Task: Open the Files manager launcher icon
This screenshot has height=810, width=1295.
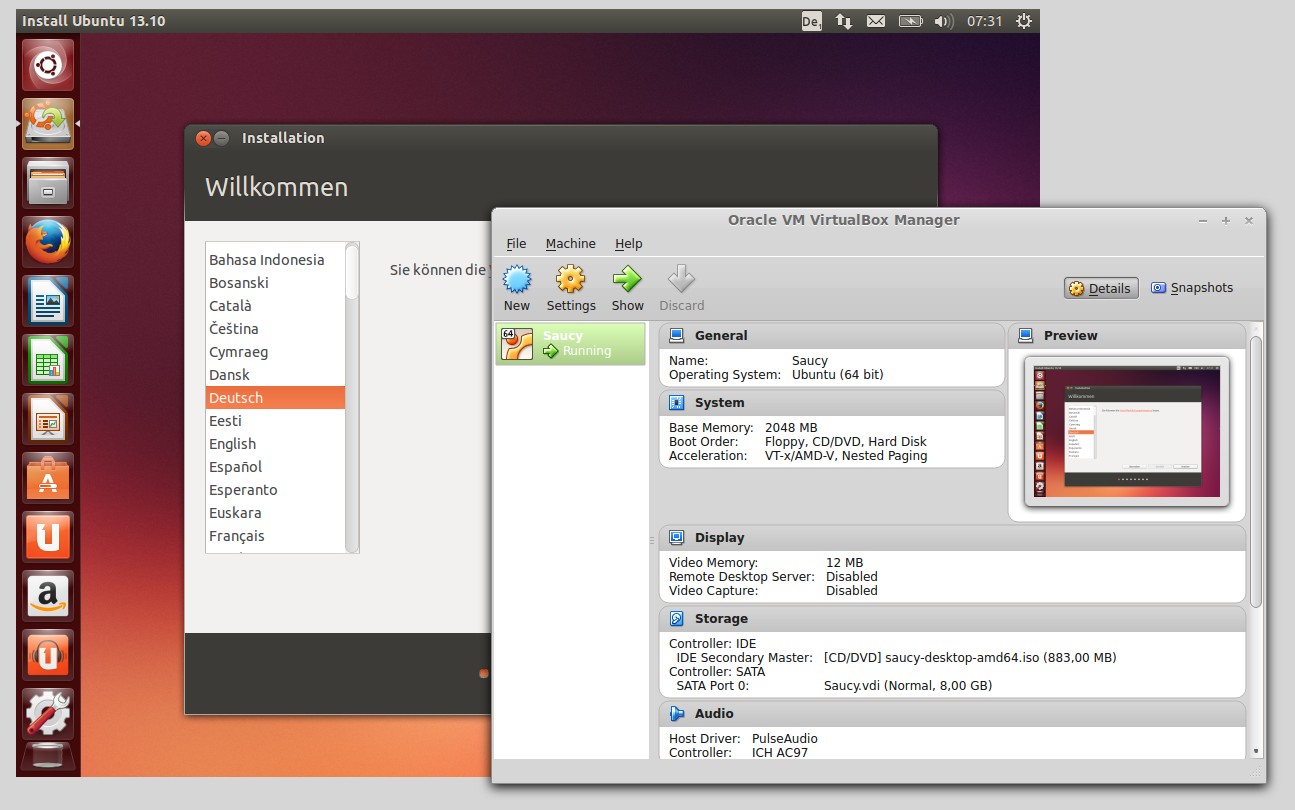Action: 48,183
